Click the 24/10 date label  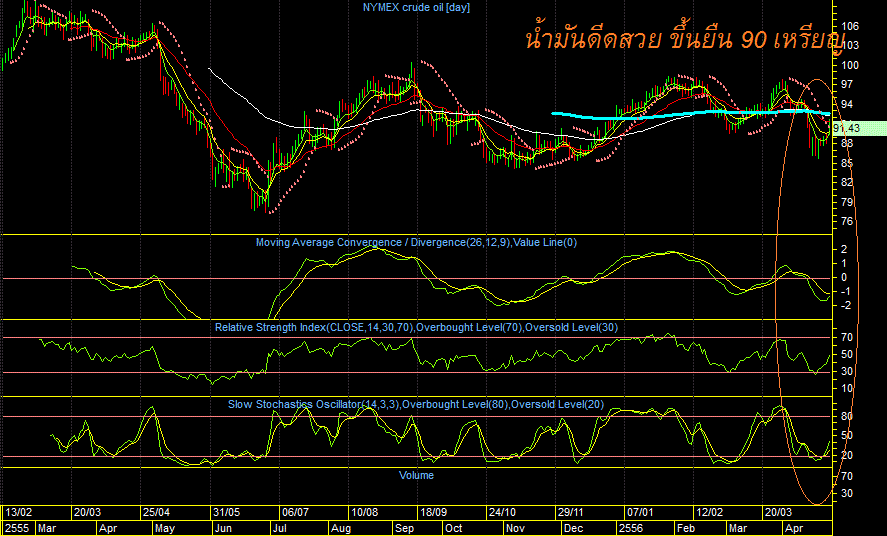point(502,512)
